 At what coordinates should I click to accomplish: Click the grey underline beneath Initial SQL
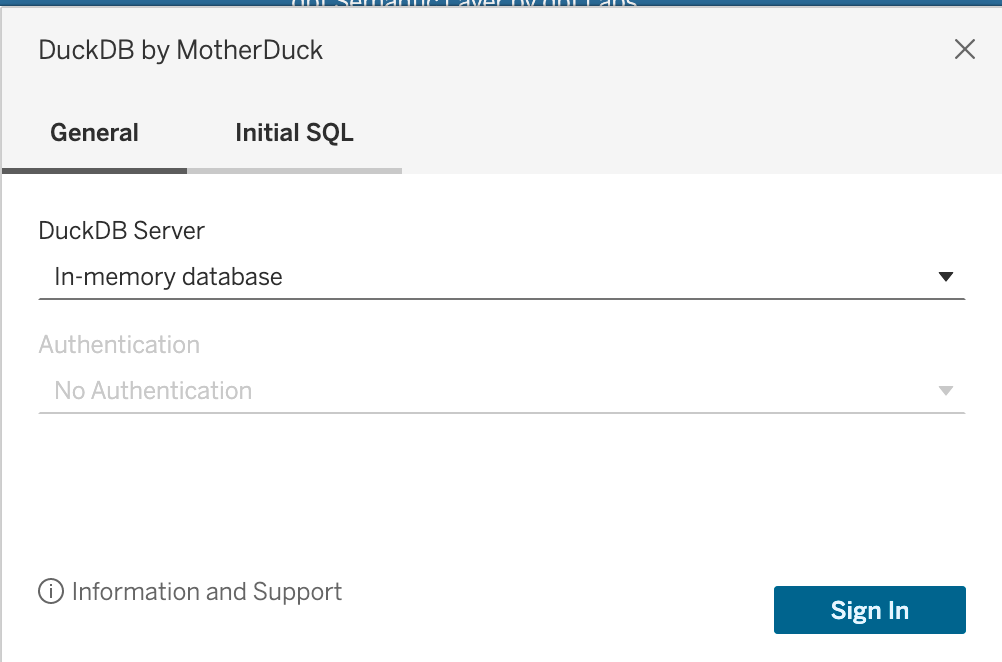click(294, 171)
